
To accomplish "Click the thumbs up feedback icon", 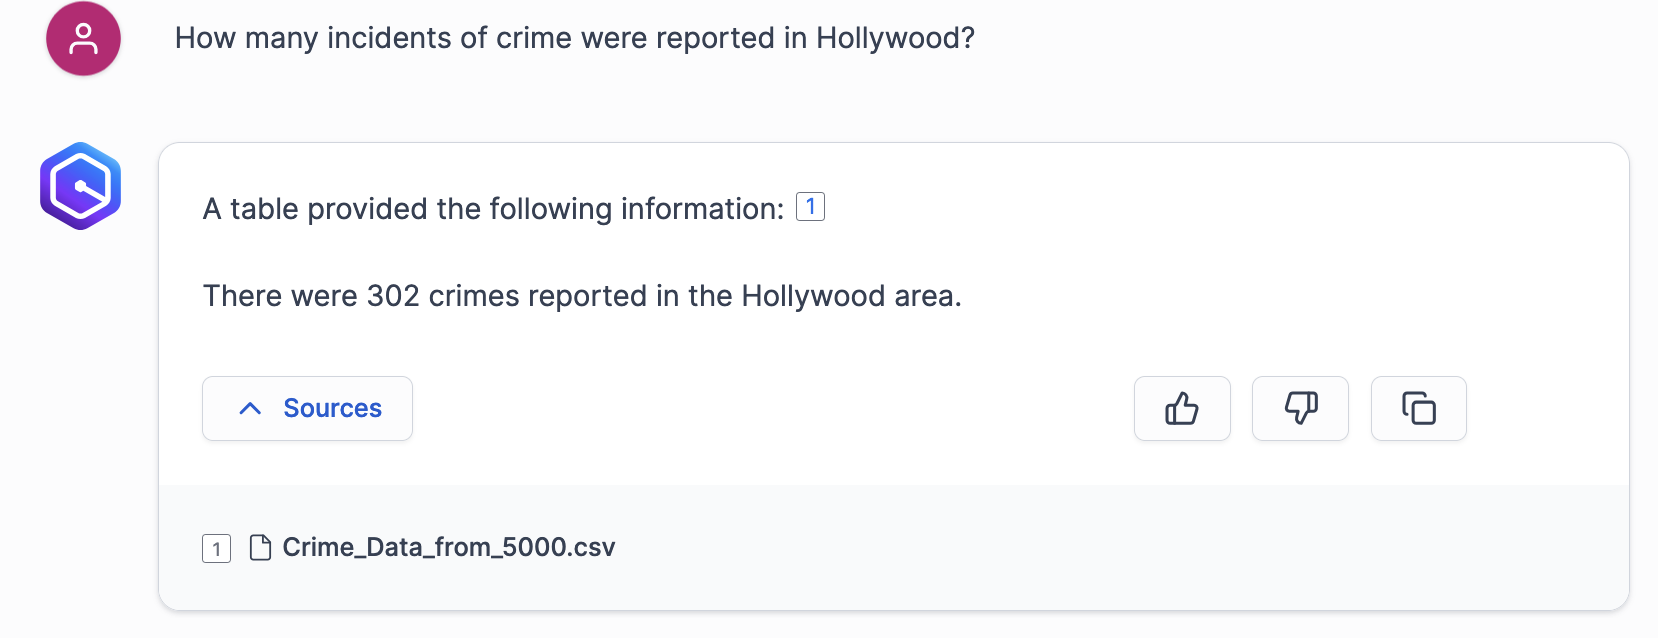I will point(1182,408).
